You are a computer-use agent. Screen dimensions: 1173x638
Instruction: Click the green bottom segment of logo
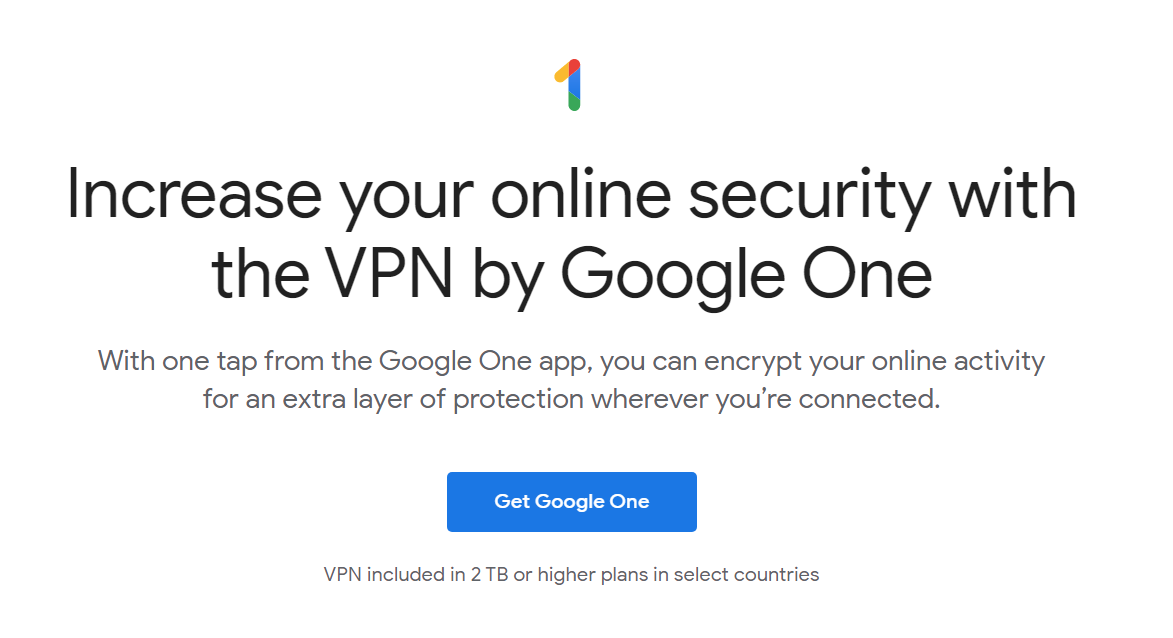[574, 102]
